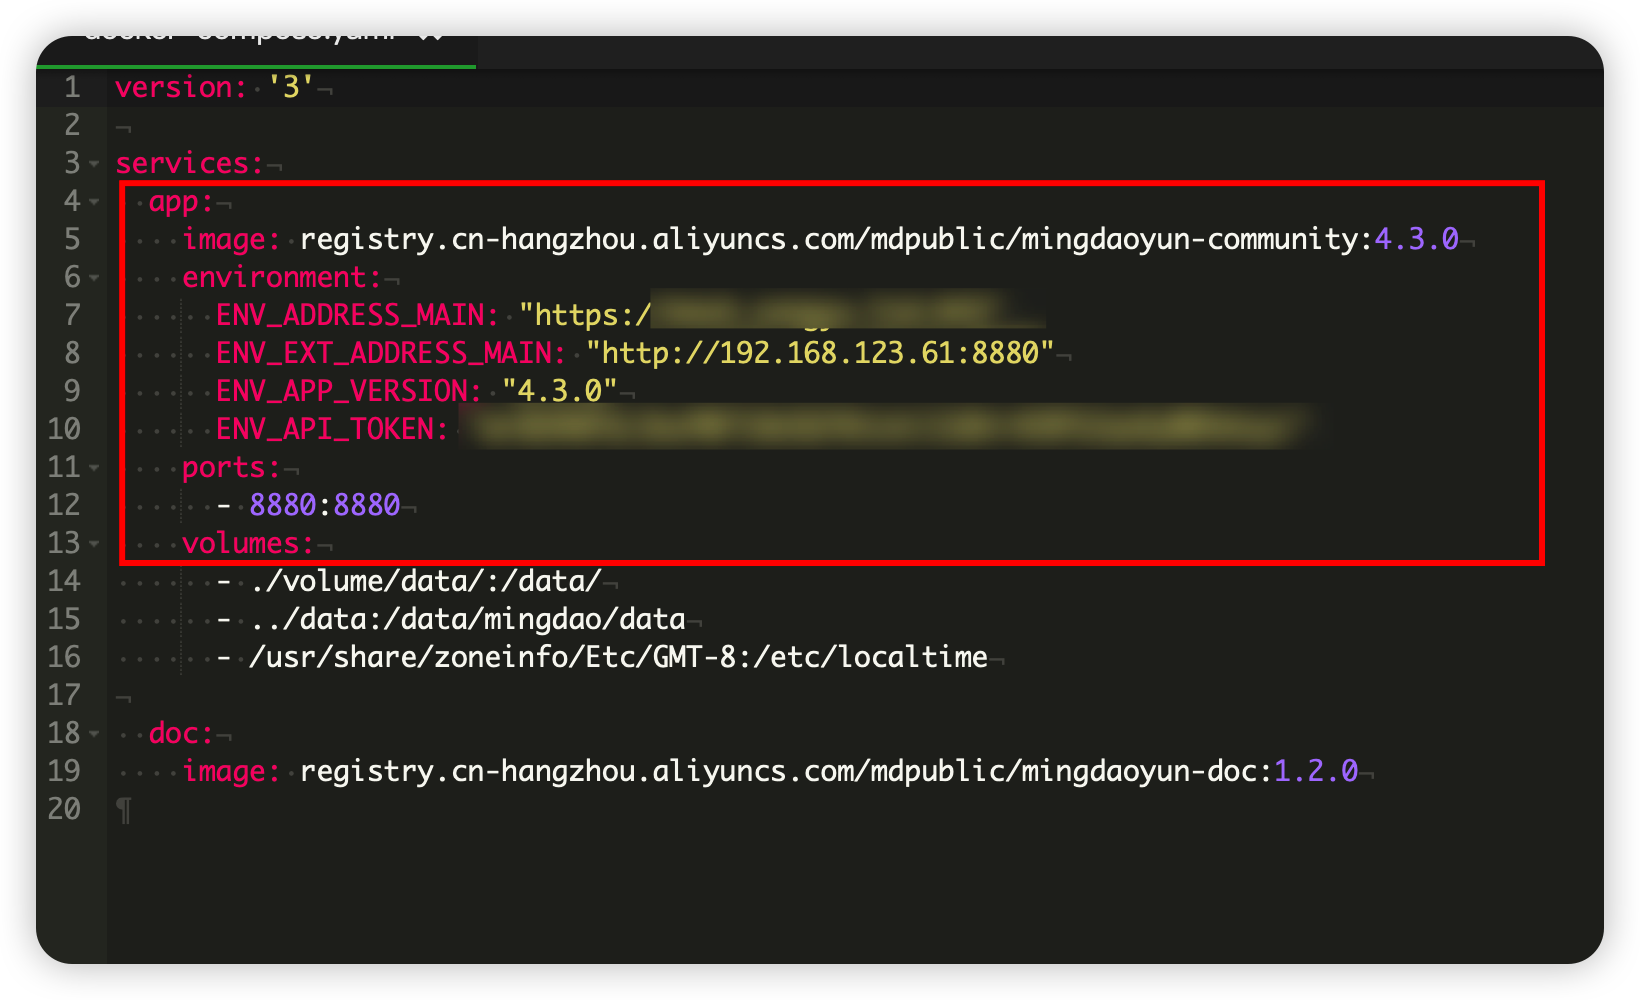Collapse the volumes section fold arrow
Screen dimensions: 1640x1000
click(94, 544)
